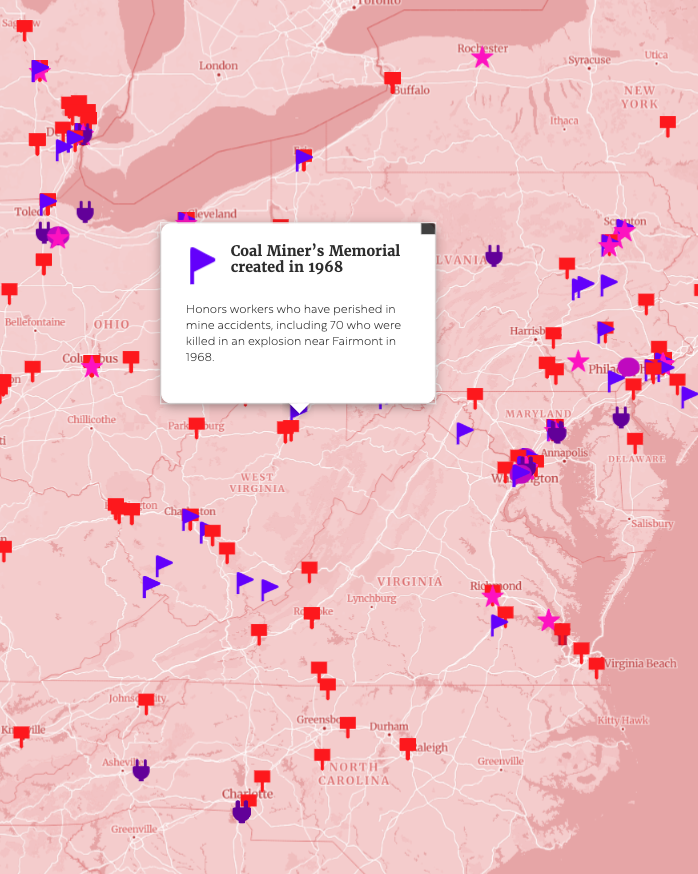This screenshot has width=698, height=874.
Task: Select the red marker beside the Delaware label
Action: pos(634,443)
